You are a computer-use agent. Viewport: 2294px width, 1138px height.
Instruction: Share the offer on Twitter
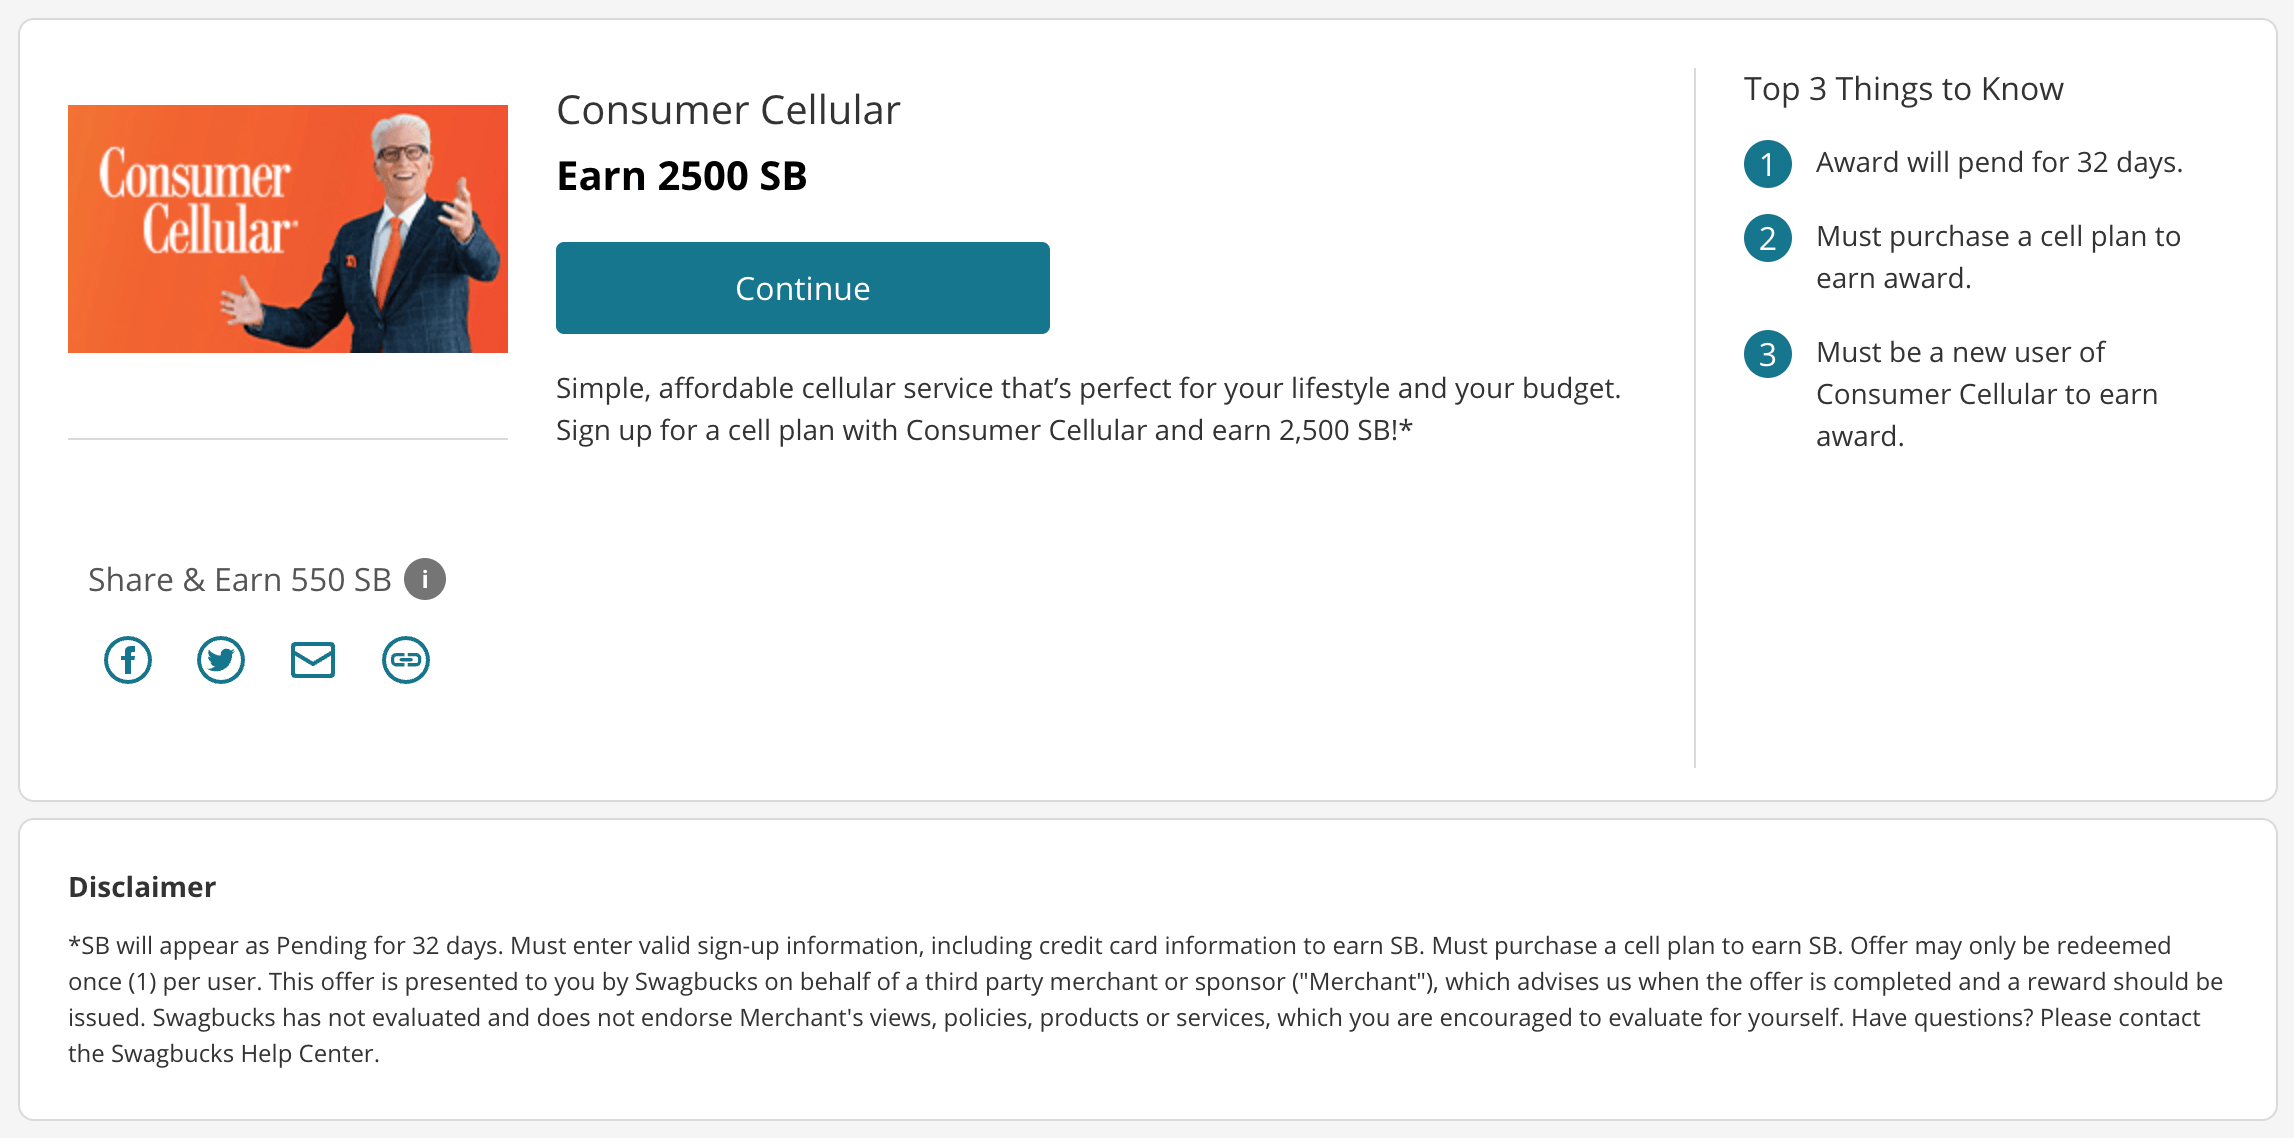[x=220, y=659]
